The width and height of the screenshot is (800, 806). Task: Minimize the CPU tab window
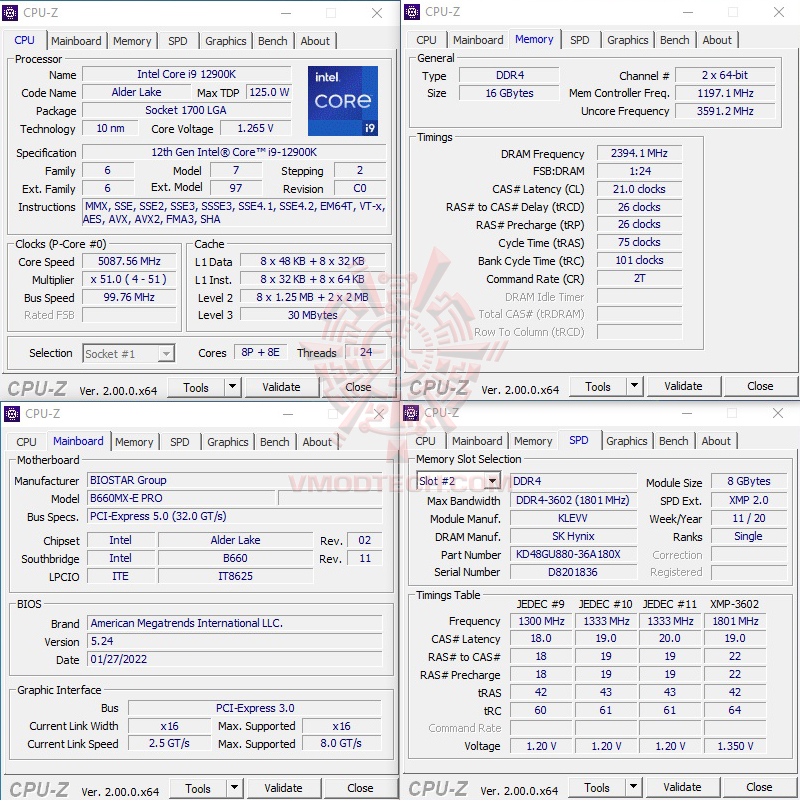click(x=286, y=13)
